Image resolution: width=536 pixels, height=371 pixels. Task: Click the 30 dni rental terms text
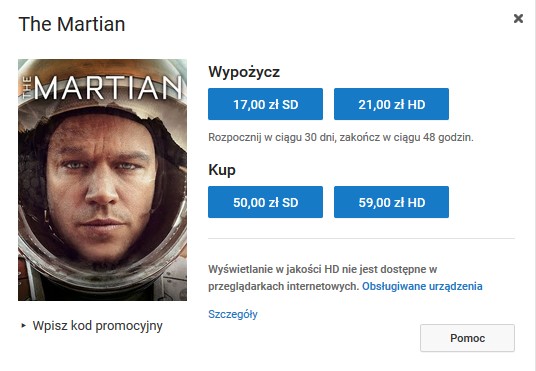click(x=341, y=137)
